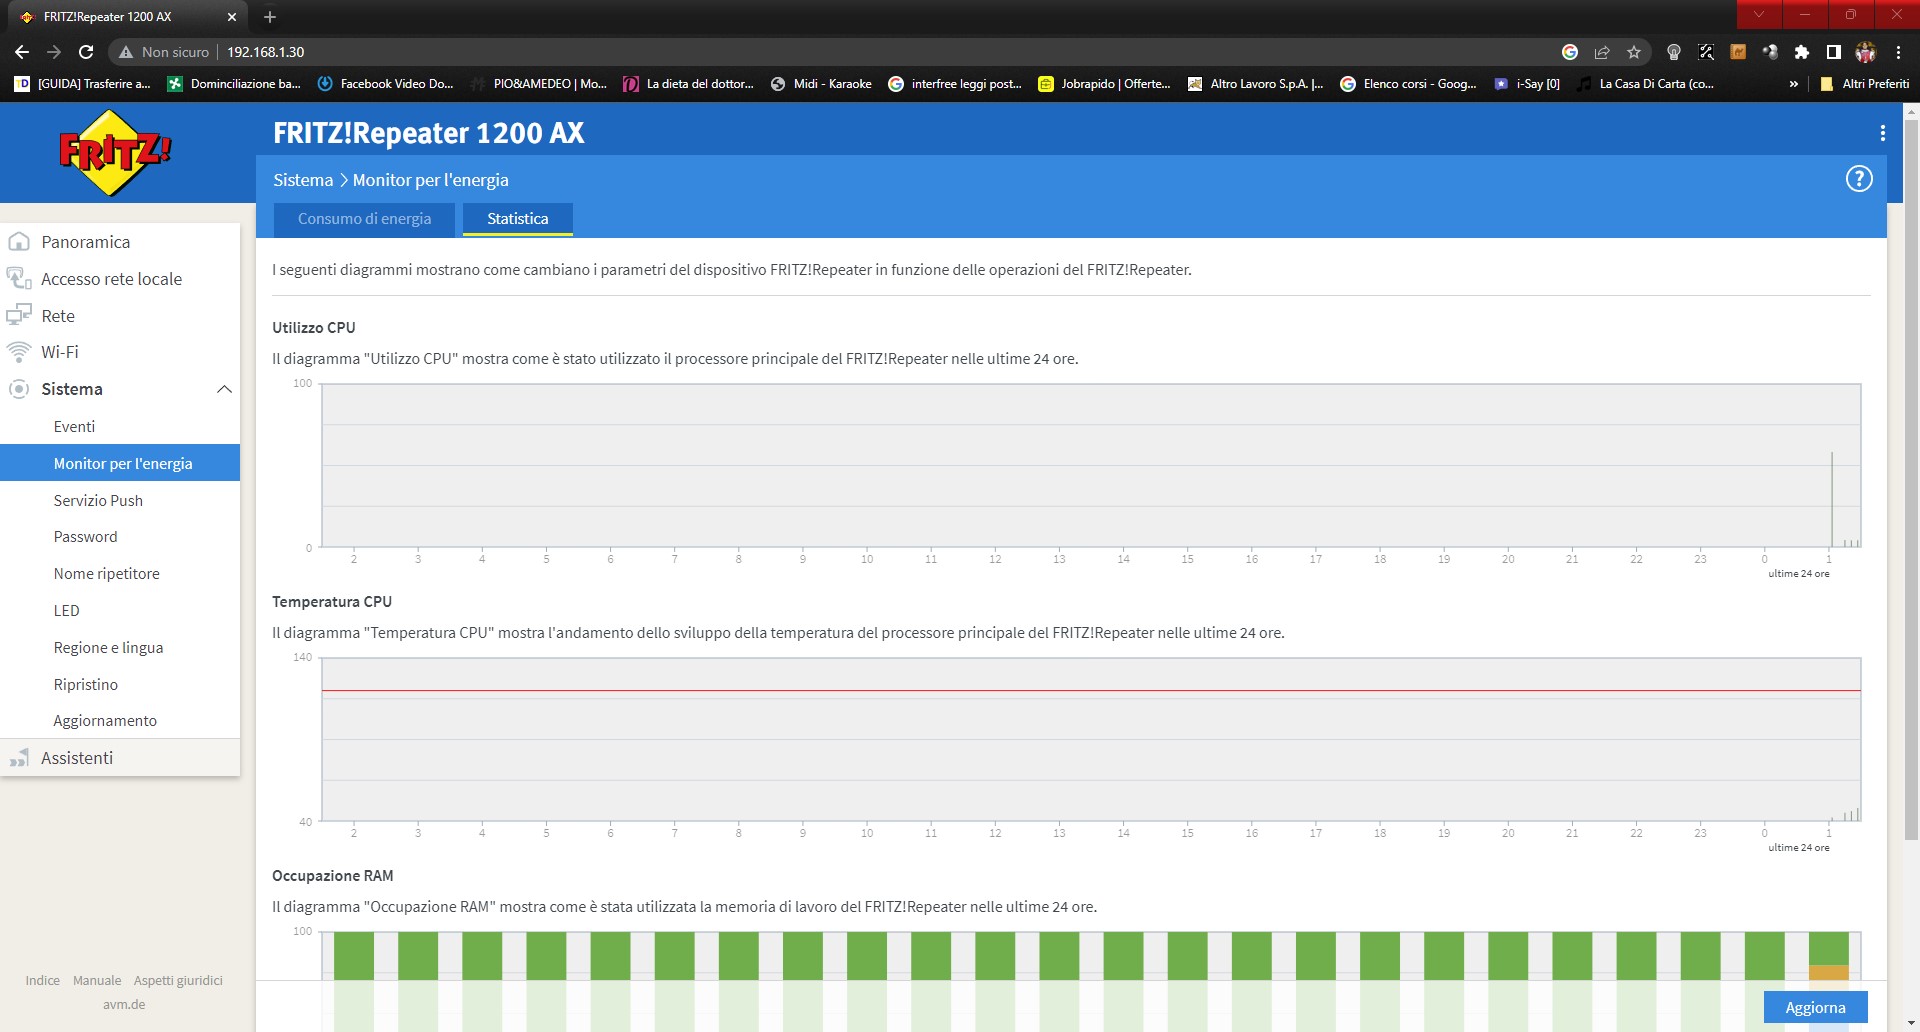The width and height of the screenshot is (1920, 1032).
Task: Close the FRITZ!Repeater 1200 AX tab
Action: (x=232, y=17)
